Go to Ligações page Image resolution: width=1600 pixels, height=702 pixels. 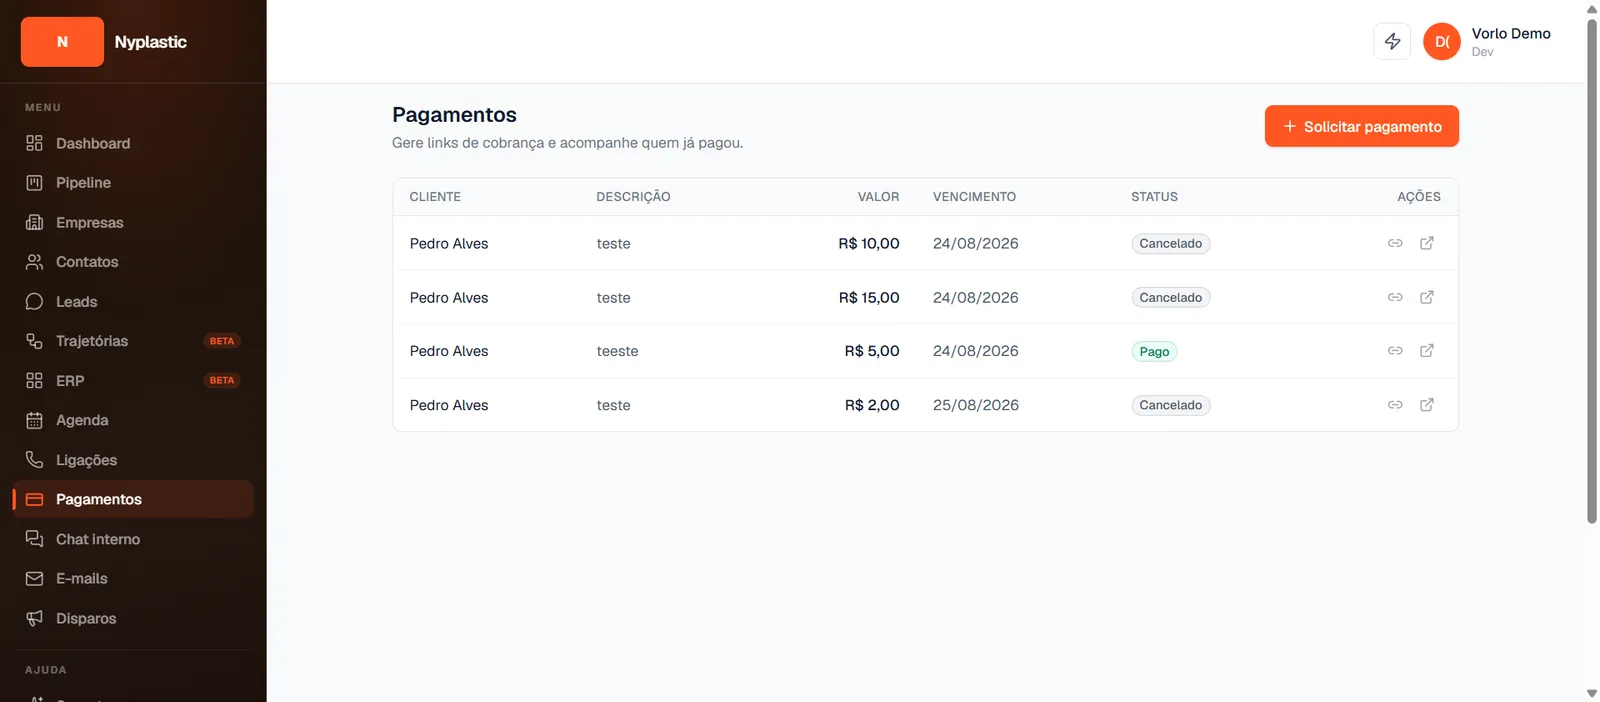pyautogui.click(x=133, y=460)
